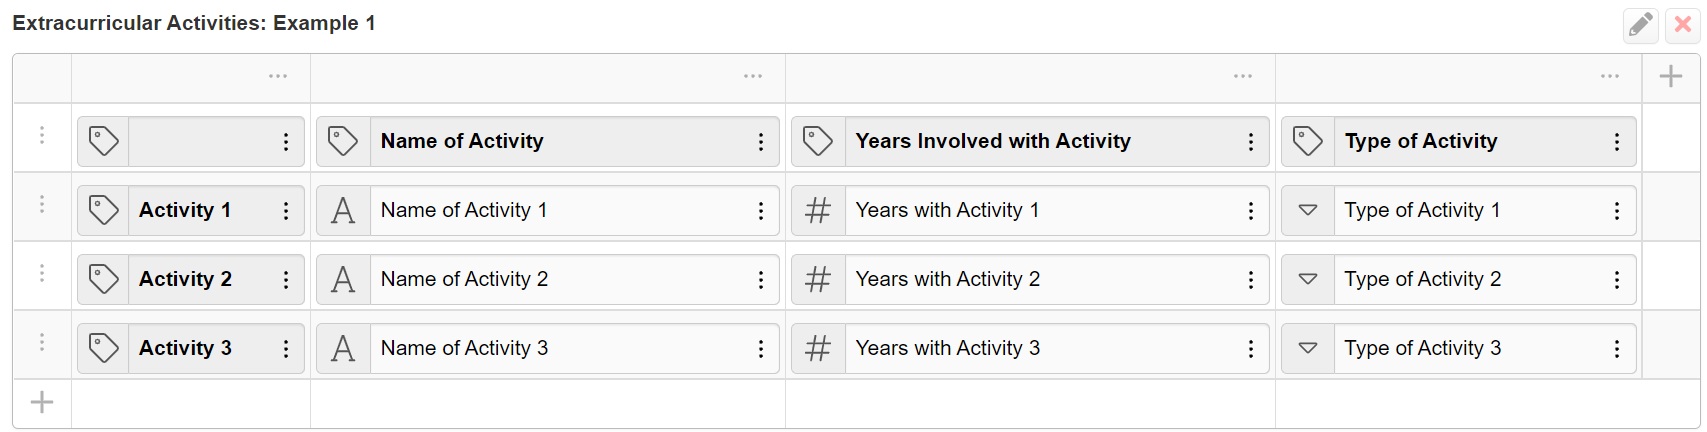Add a new row with plus icon
This screenshot has height=432, width=1707.
click(x=42, y=403)
